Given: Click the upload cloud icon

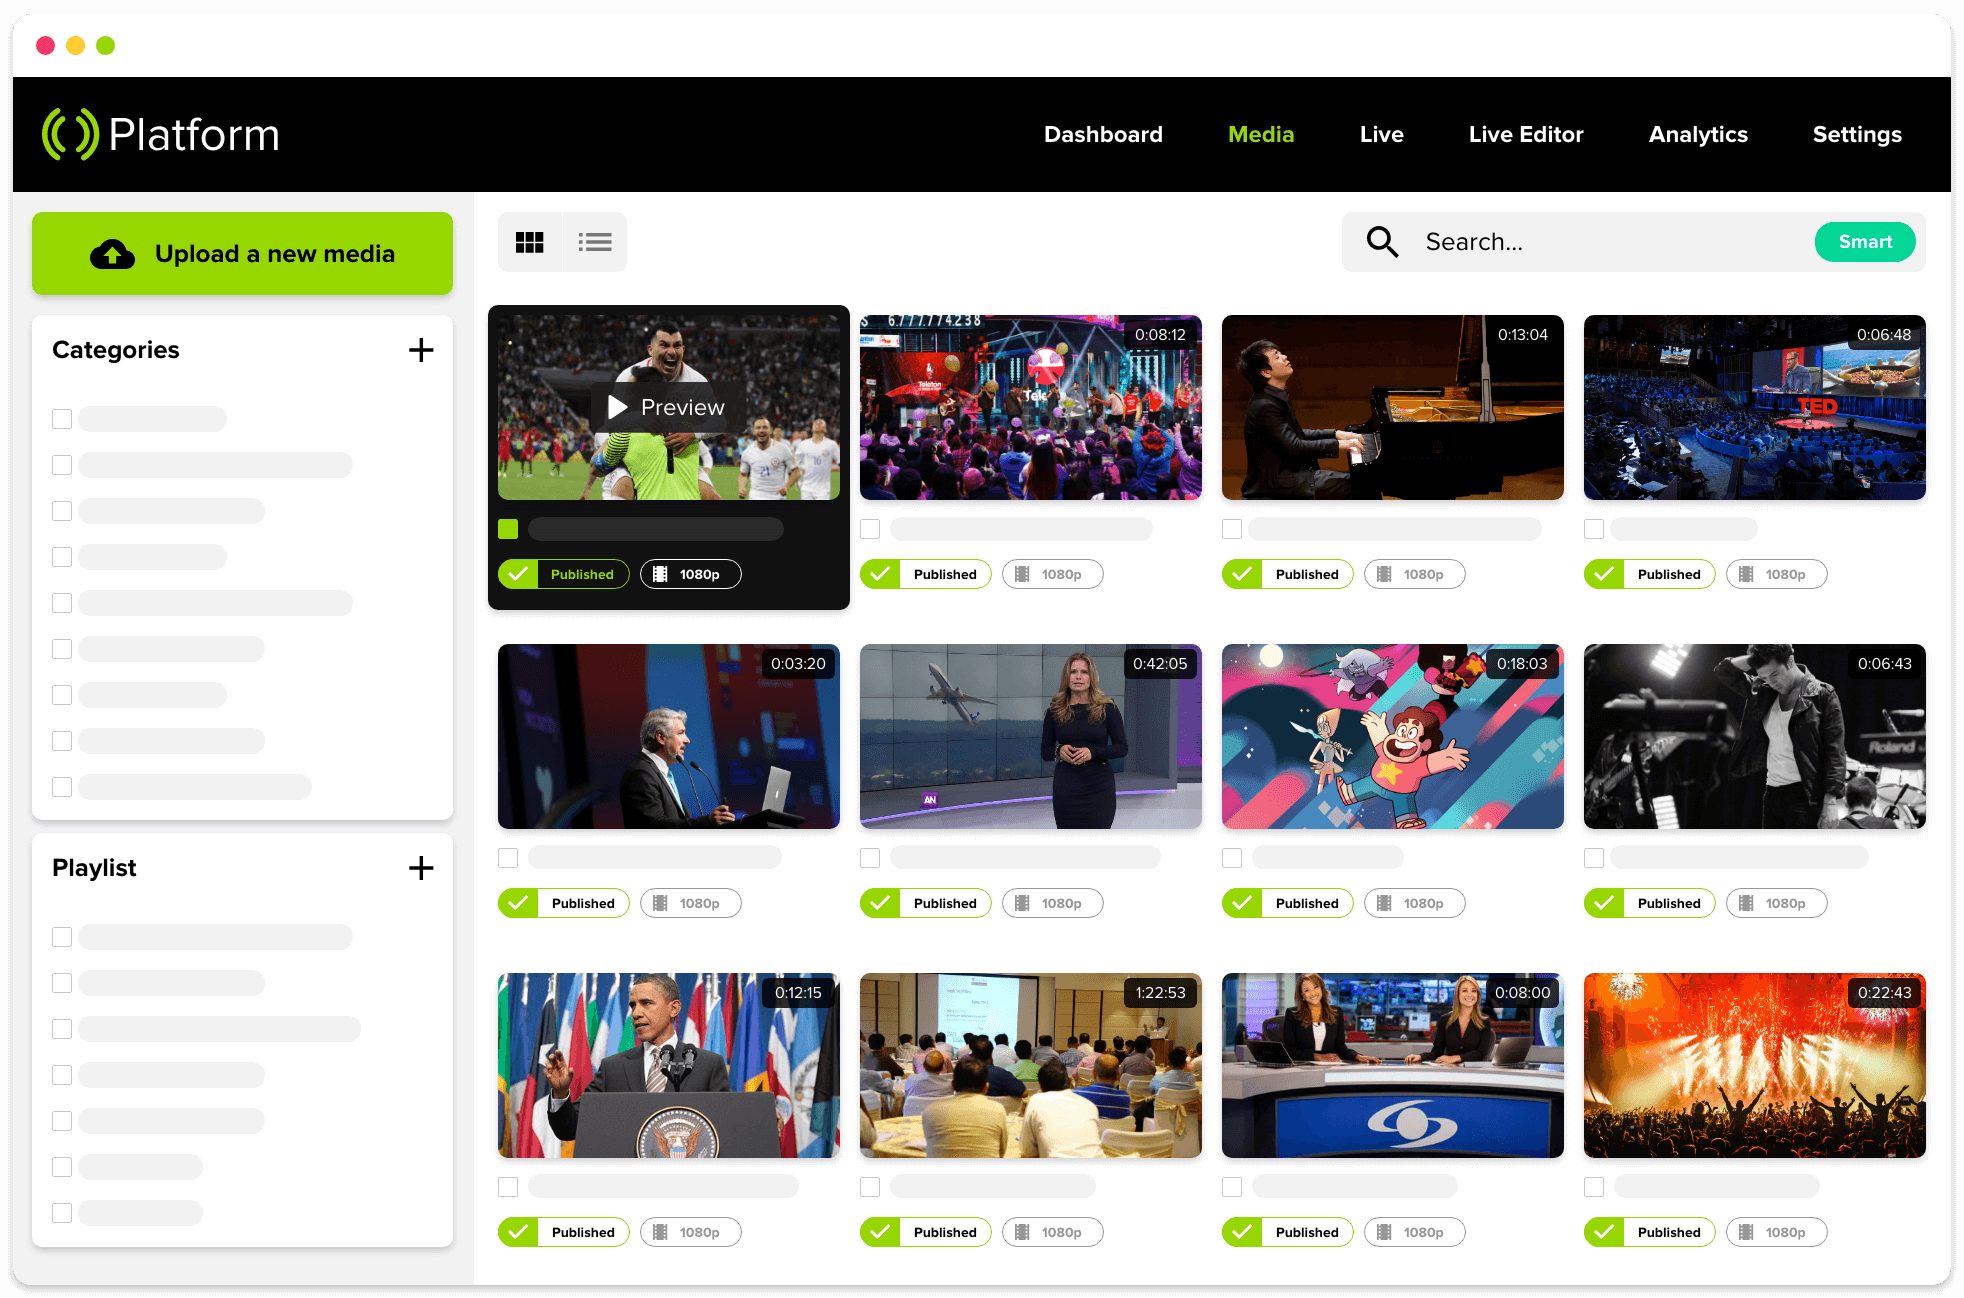Looking at the screenshot, I should tap(112, 253).
